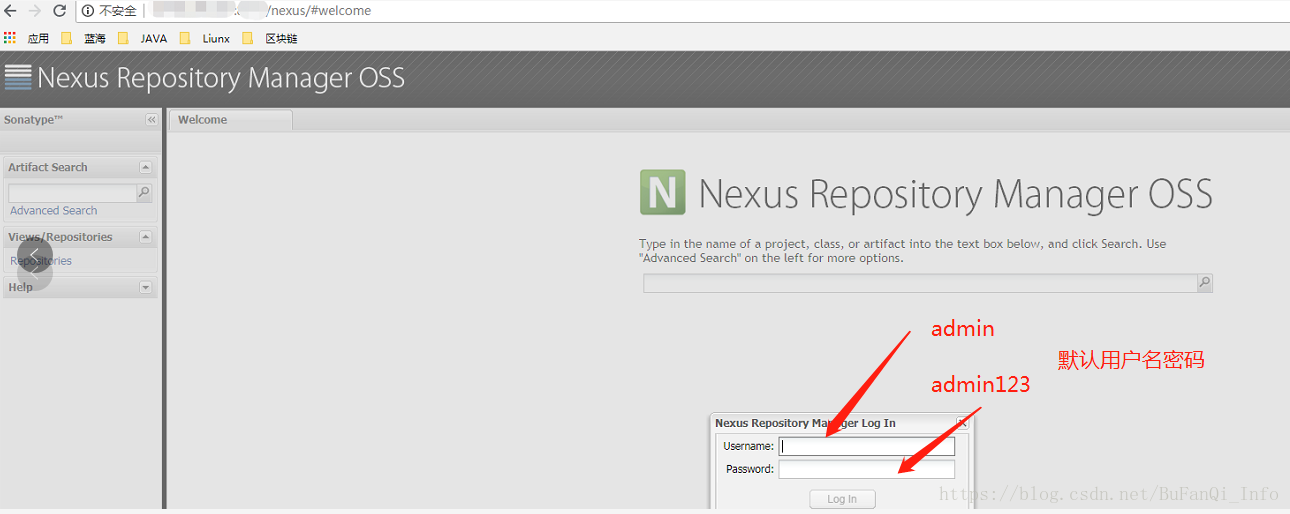This screenshot has height=514, width=1290.
Task: Click the sidebar artifact search field
Action: (x=72, y=193)
